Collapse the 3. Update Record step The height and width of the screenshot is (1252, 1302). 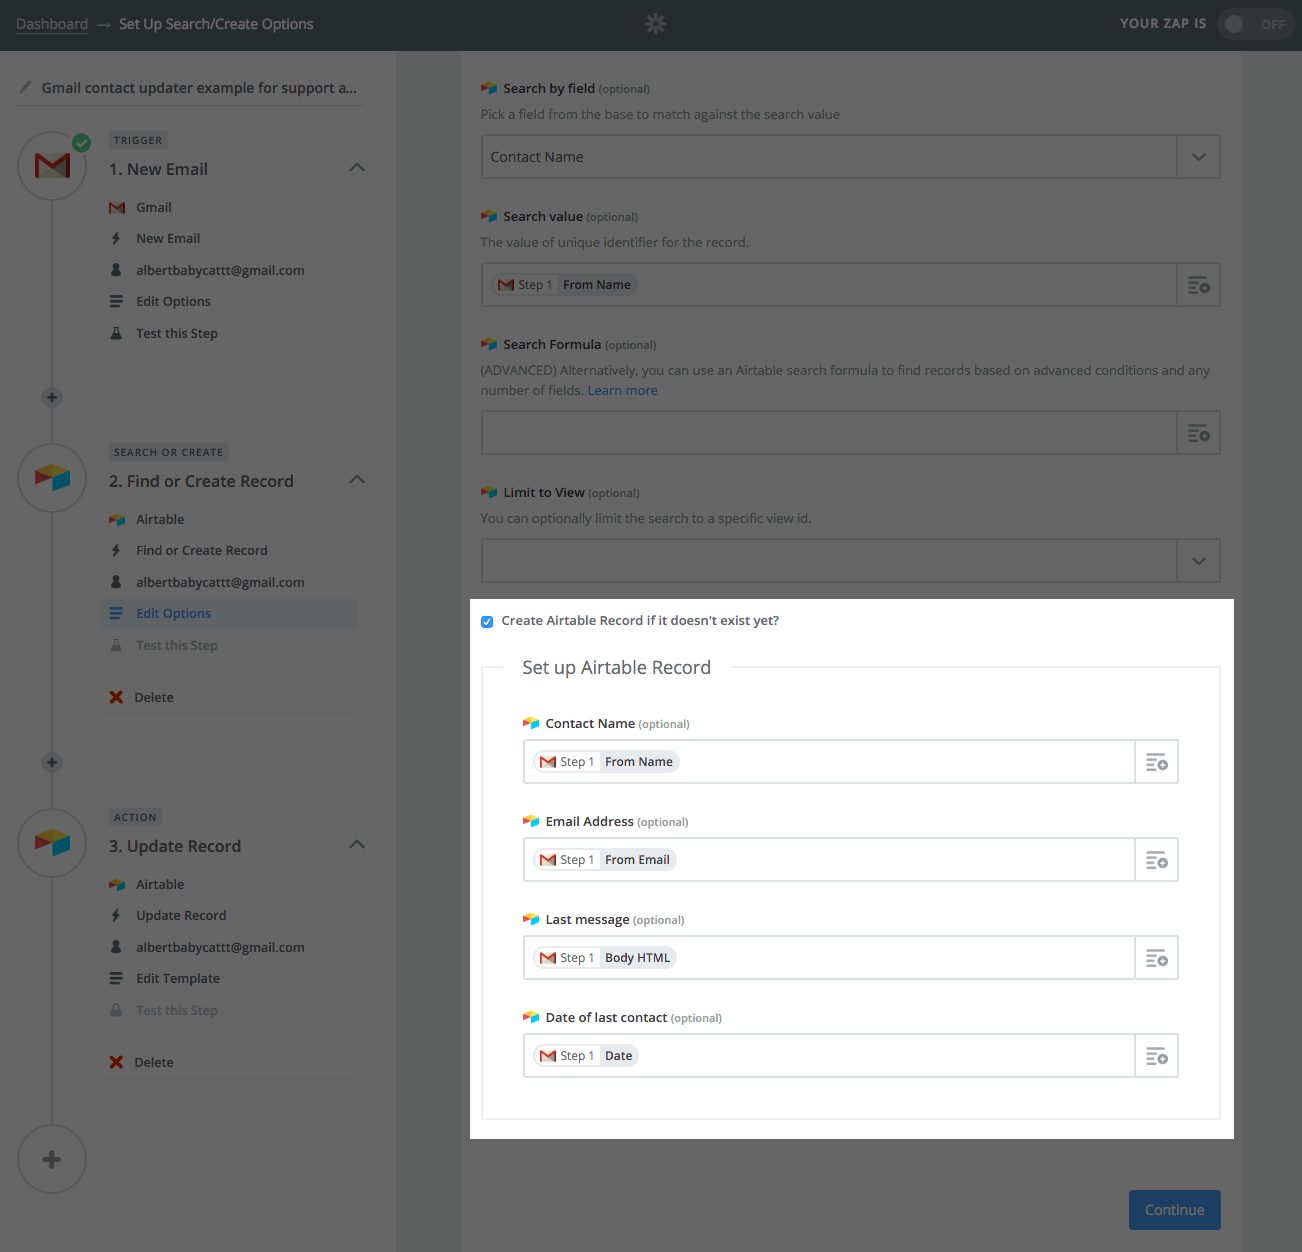coord(357,845)
